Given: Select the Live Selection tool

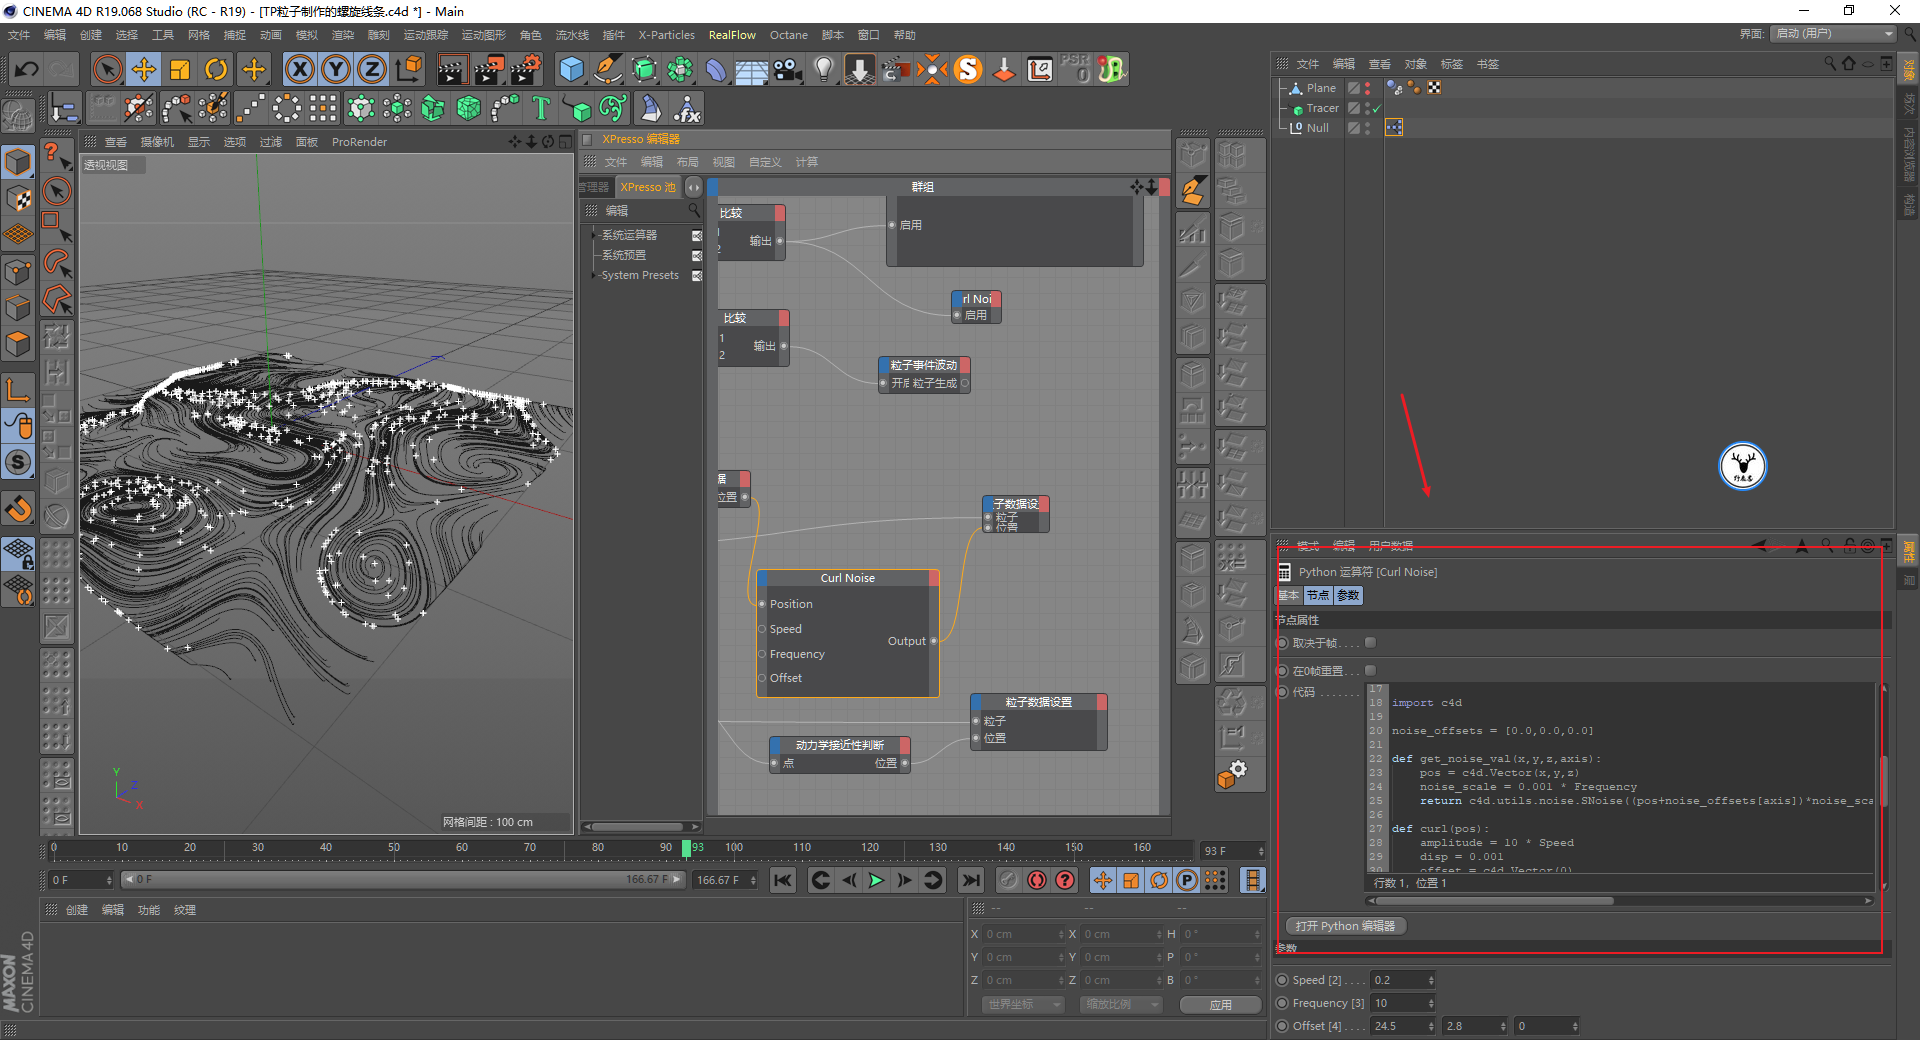Looking at the screenshot, I should (107, 69).
